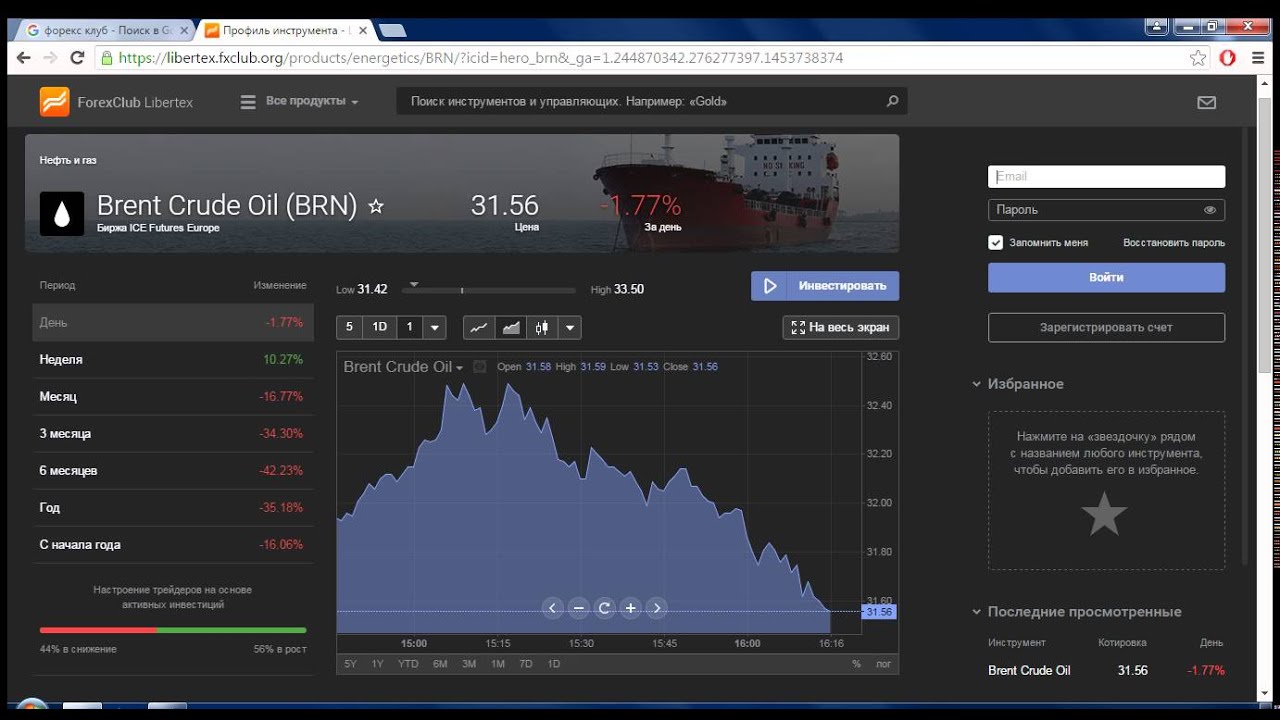
Task: Select the candlestick chart type icon
Action: point(542,327)
